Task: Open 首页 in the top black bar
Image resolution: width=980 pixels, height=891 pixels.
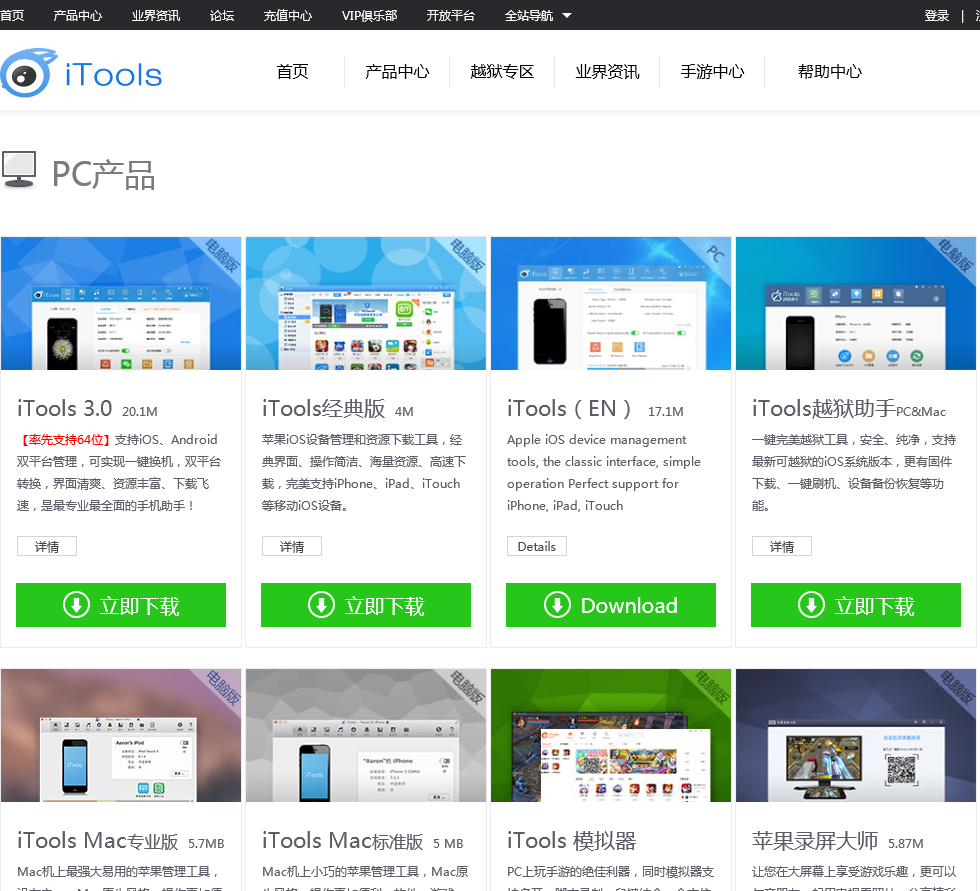Action: pyautogui.click(x=12, y=16)
